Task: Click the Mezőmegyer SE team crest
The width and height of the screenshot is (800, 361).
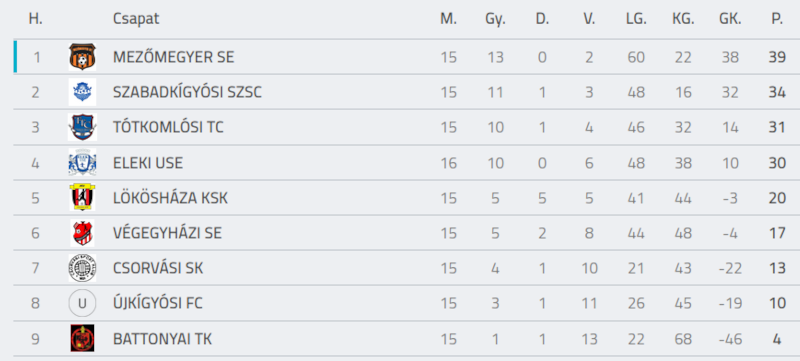Action: tap(82, 57)
